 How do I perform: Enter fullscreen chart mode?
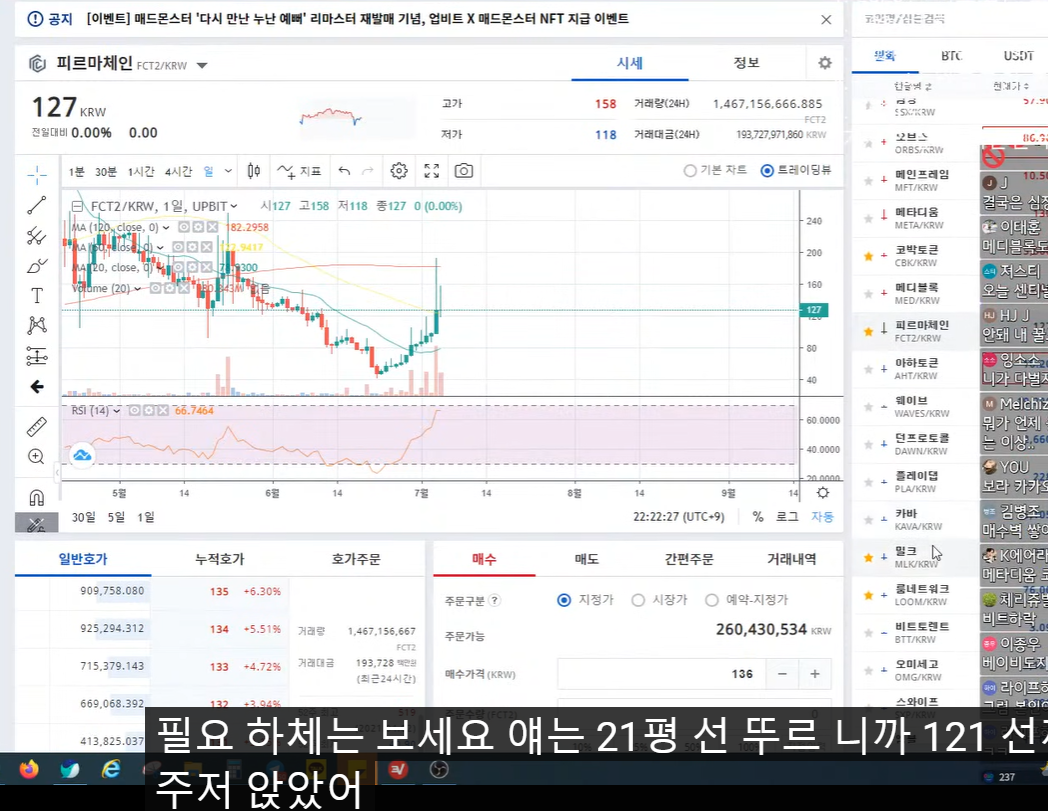432,171
